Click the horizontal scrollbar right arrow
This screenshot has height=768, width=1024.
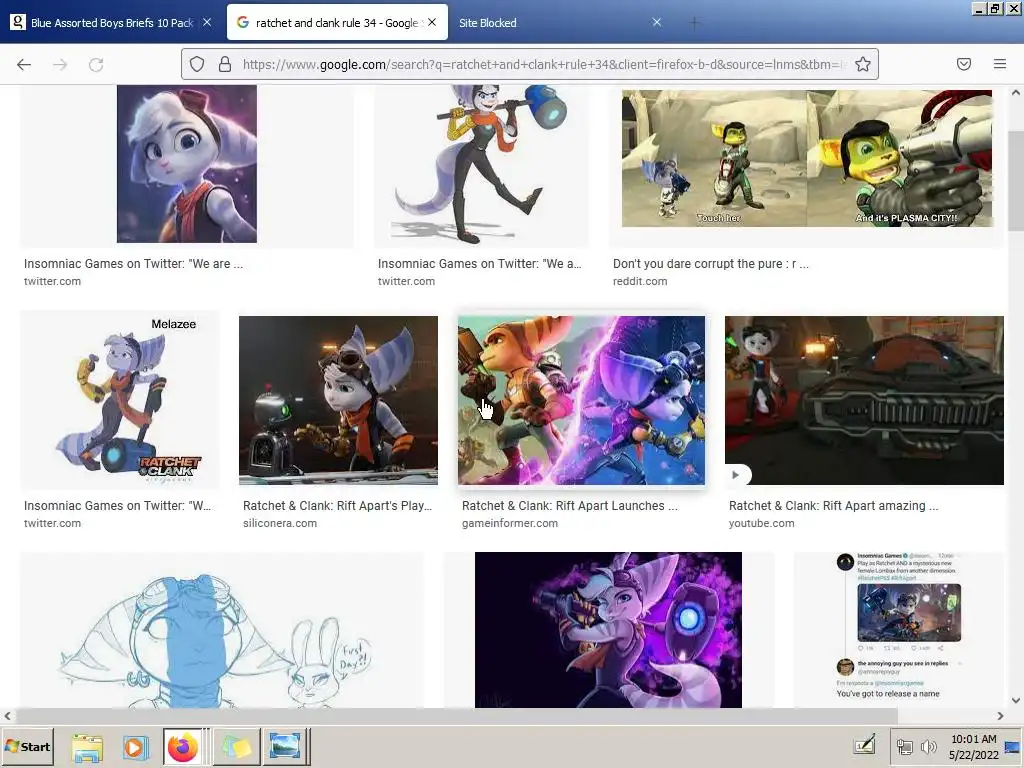click(x=1000, y=716)
